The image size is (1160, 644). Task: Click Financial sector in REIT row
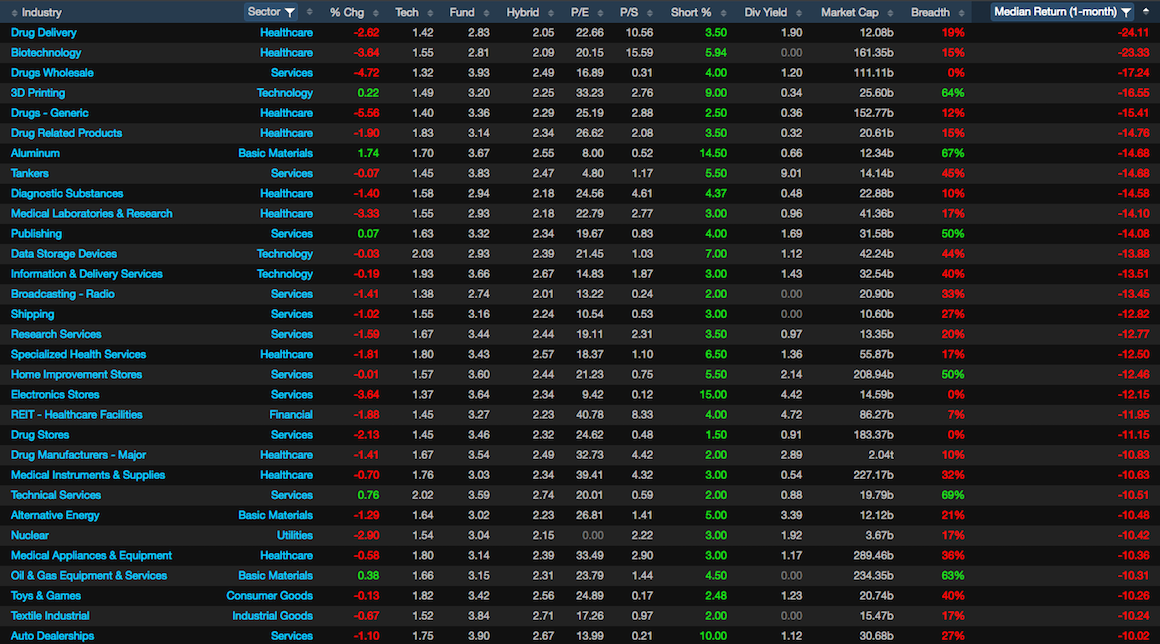point(291,415)
